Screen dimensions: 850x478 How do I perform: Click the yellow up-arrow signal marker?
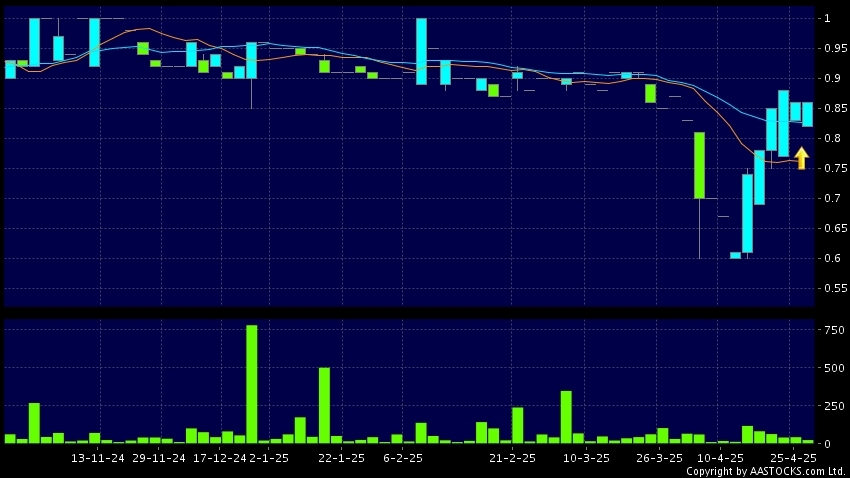(x=802, y=158)
